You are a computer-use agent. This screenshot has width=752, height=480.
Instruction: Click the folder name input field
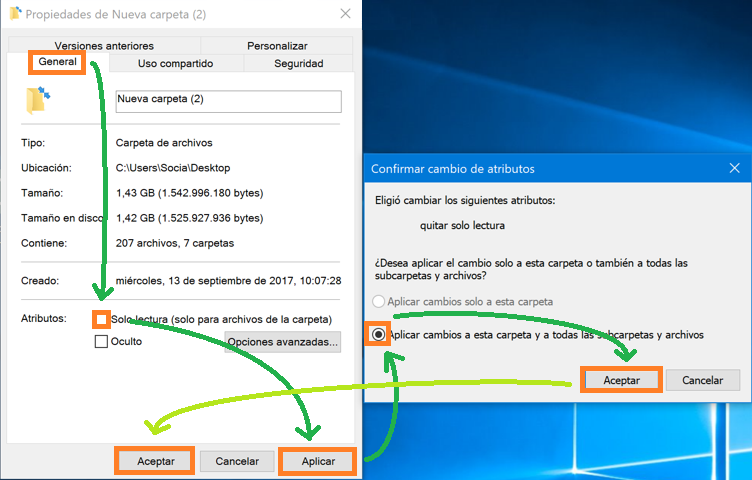229,102
